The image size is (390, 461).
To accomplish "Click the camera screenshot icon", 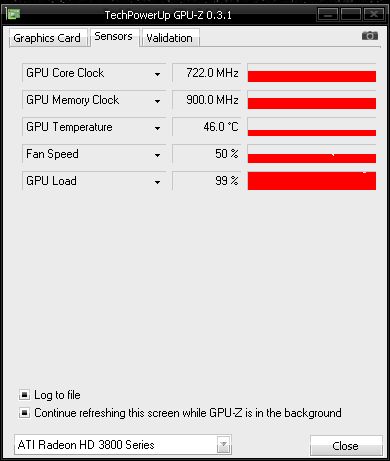I will pyautogui.click(x=370, y=35).
